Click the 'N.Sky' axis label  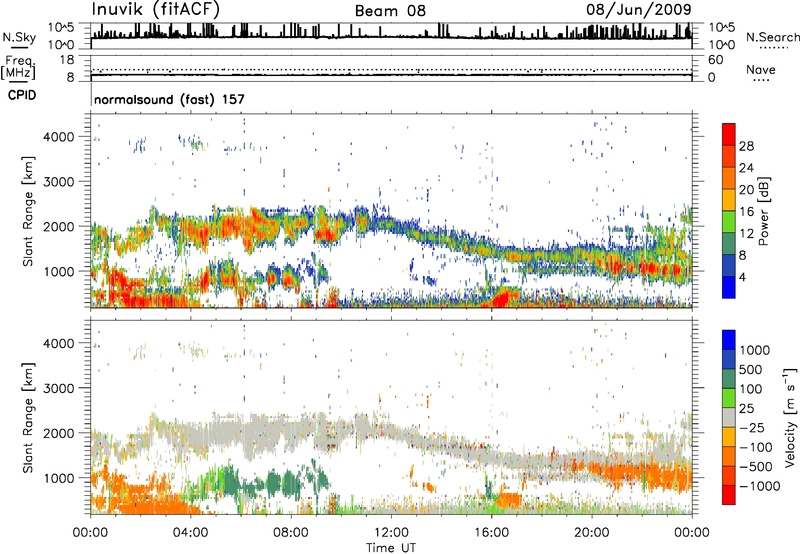click(19, 38)
